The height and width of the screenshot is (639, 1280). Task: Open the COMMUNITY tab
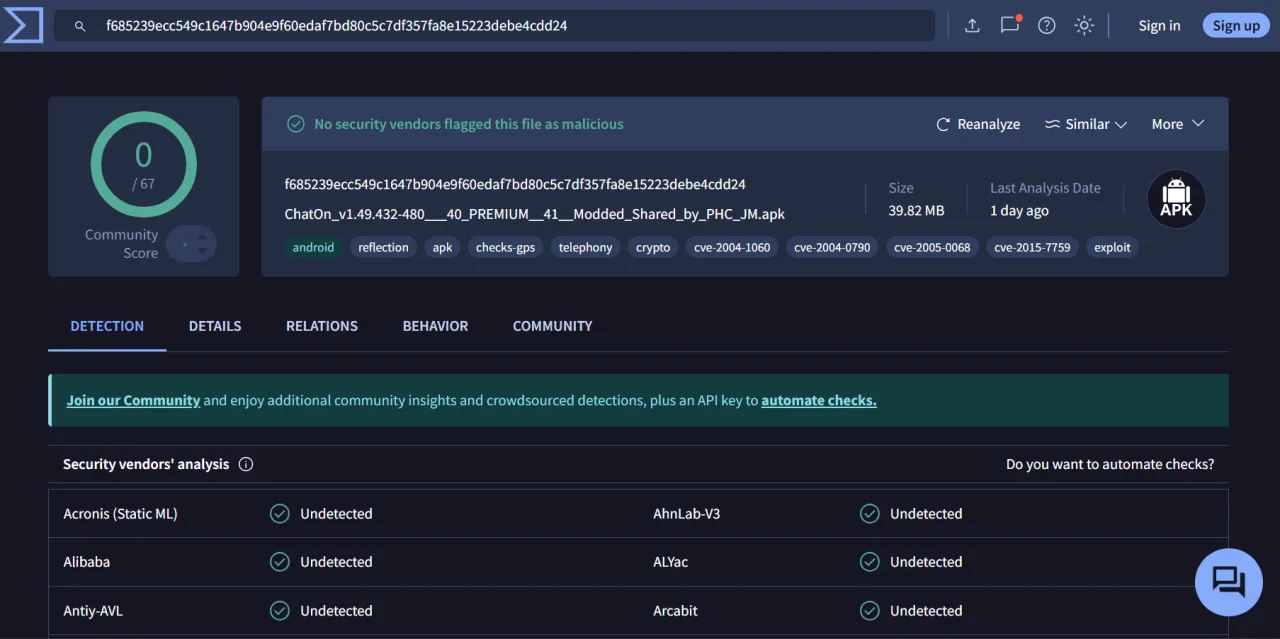point(552,326)
